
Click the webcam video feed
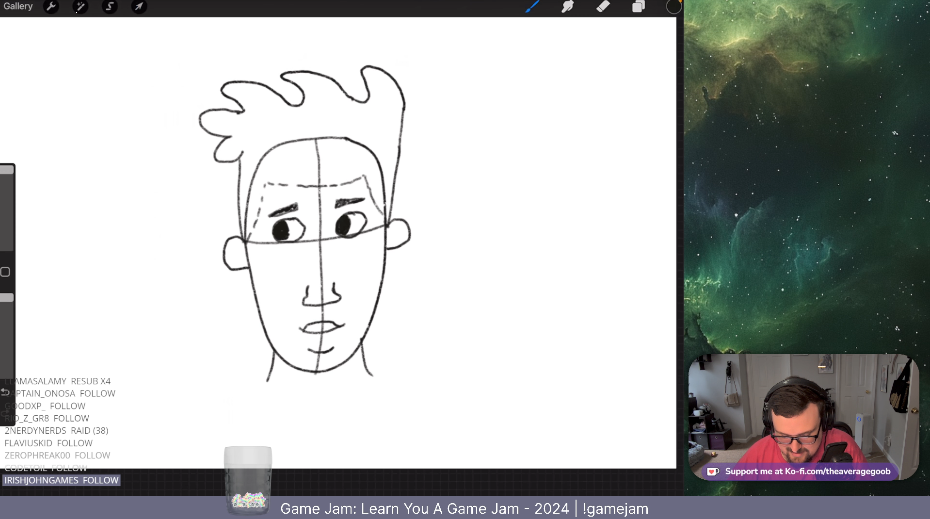(x=802, y=408)
